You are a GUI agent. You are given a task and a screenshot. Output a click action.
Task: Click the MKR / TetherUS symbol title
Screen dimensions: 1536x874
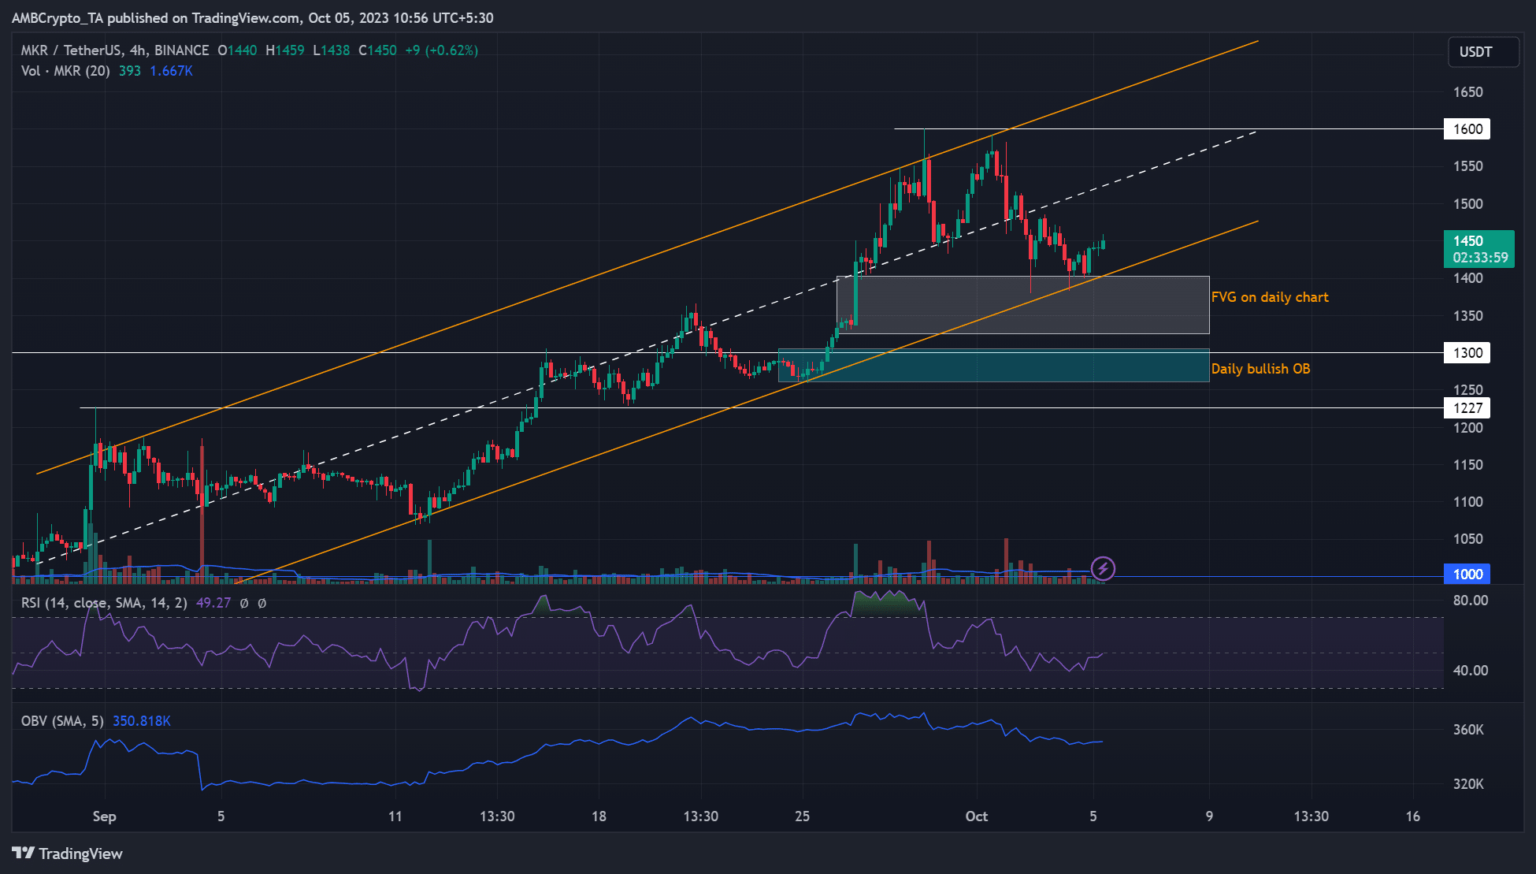115,50
